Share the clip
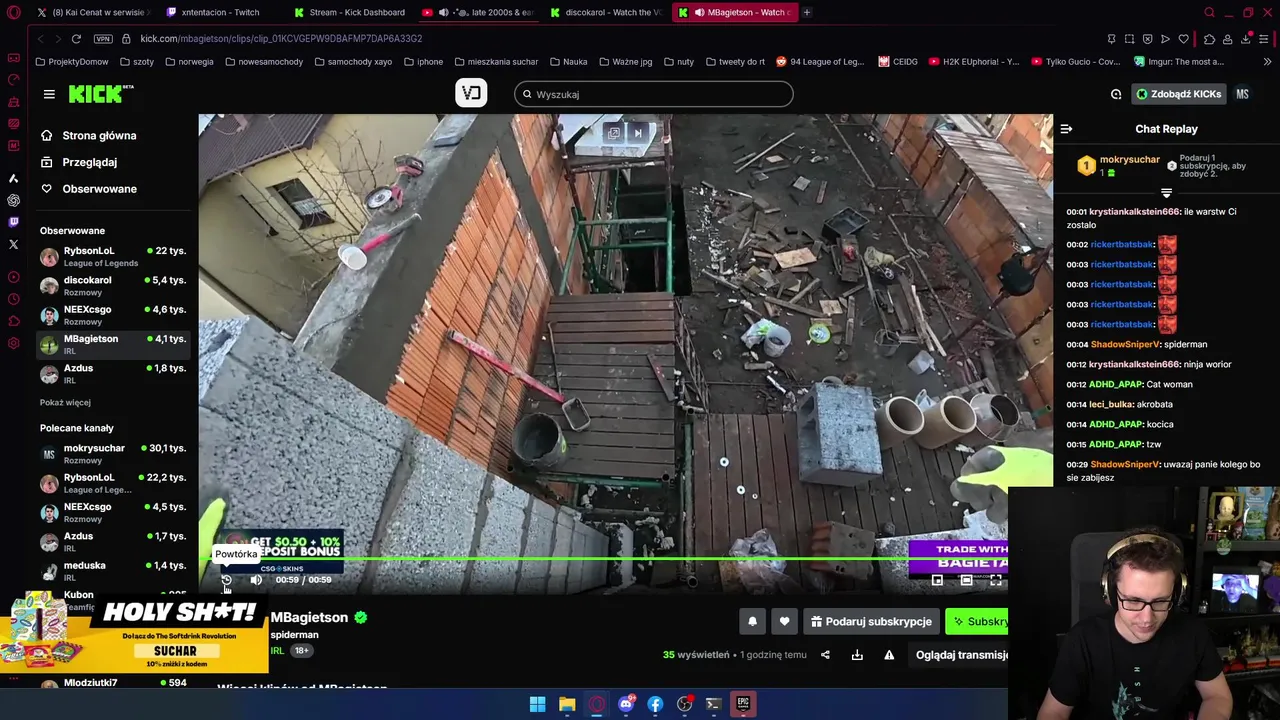Viewport: 1280px width, 720px height. tap(825, 655)
